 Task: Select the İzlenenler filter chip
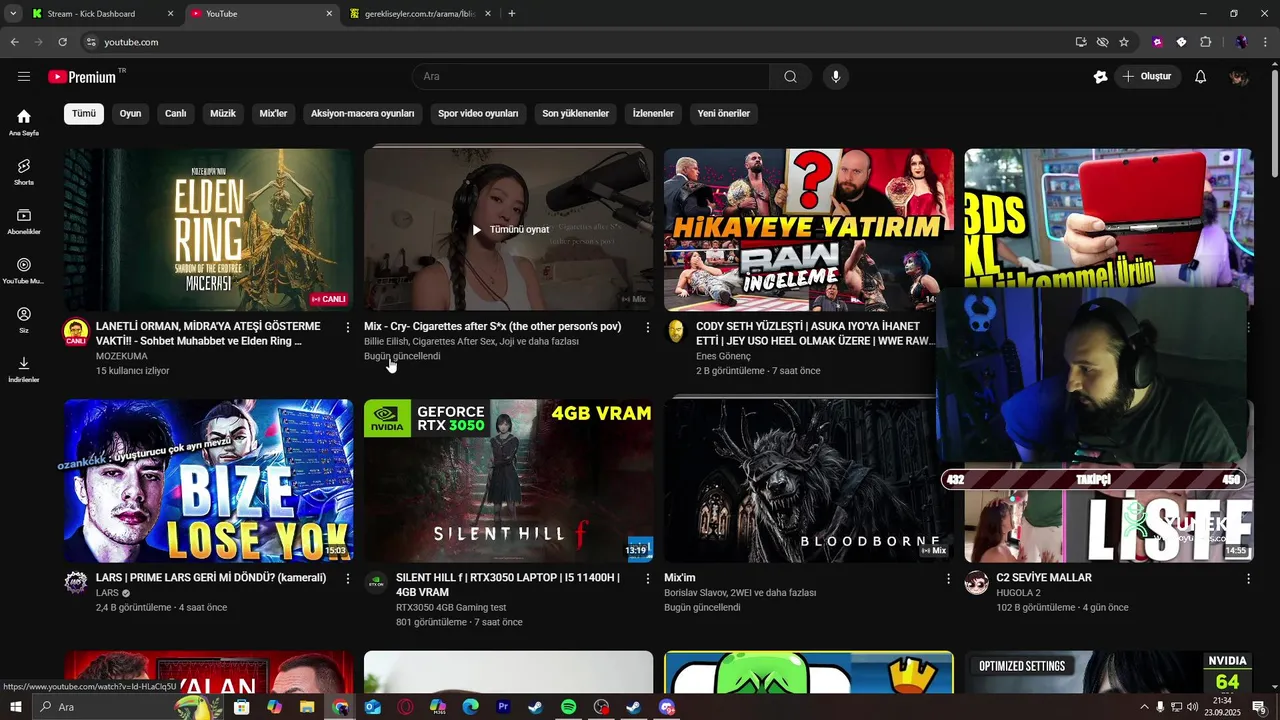[653, 114]
